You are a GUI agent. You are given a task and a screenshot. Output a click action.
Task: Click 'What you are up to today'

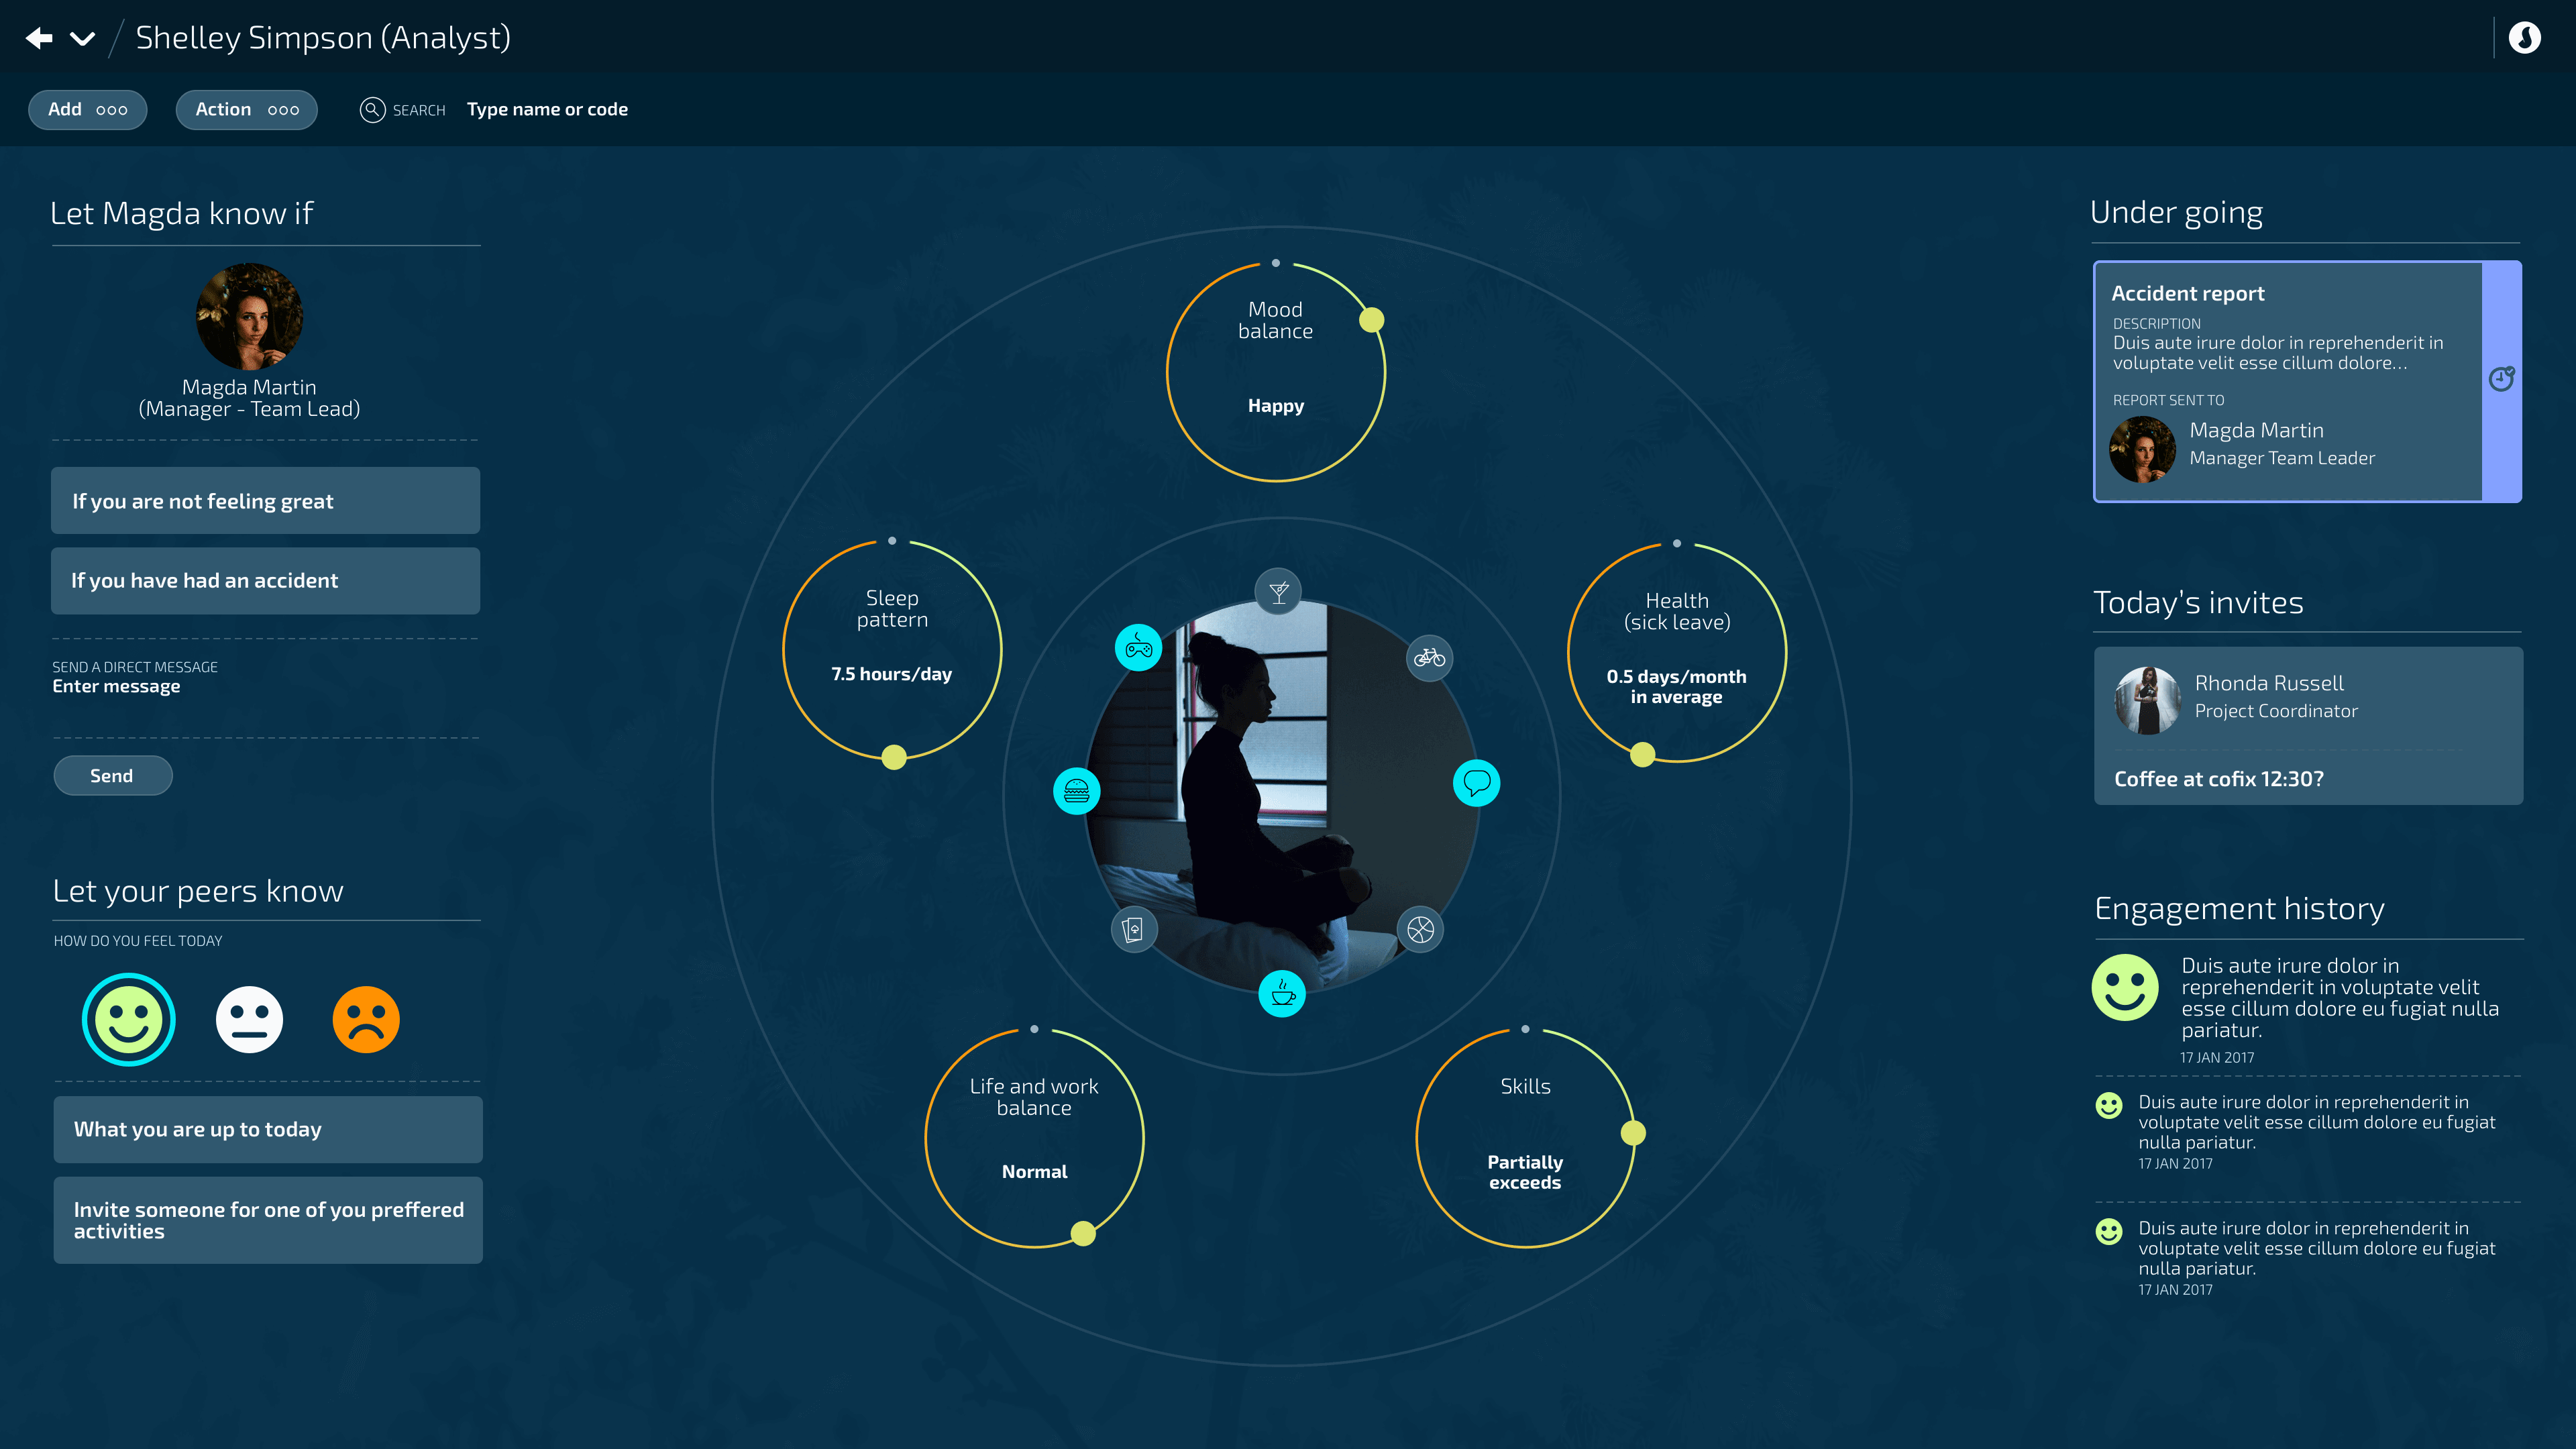click(x=267, y=1129)
